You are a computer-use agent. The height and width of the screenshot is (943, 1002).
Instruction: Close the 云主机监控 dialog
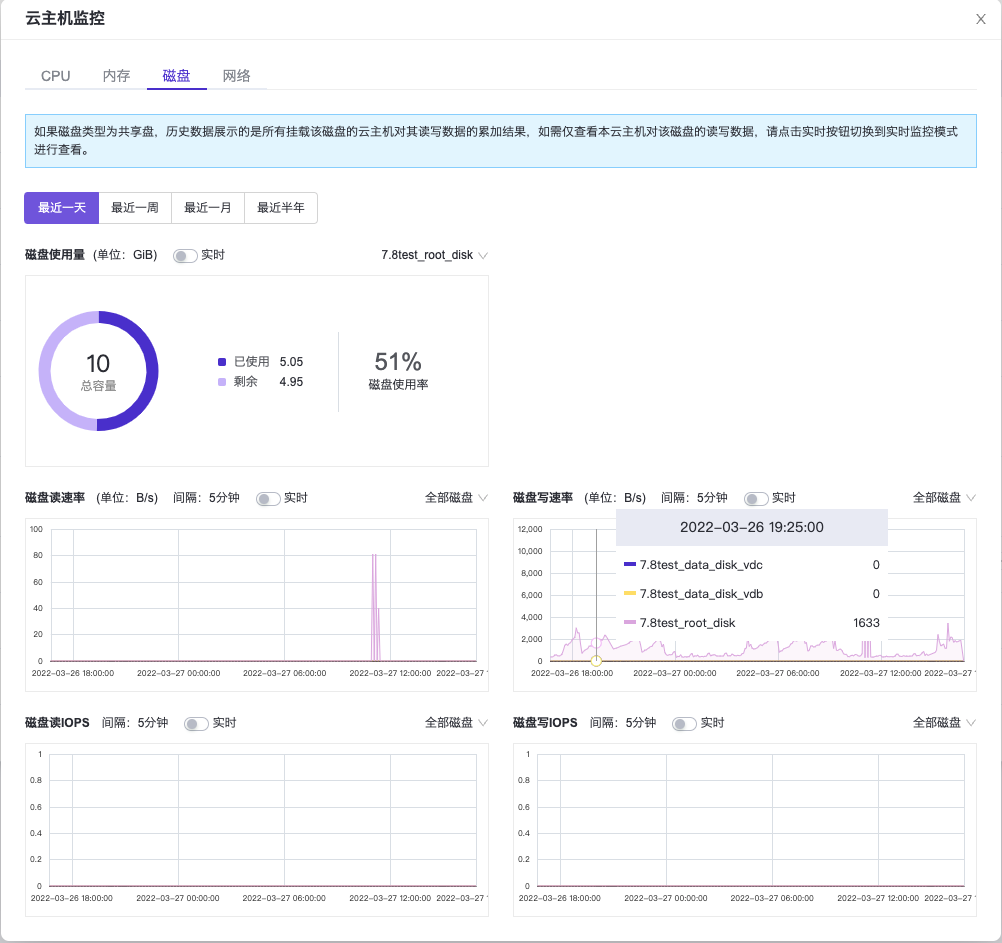click(x=980, y=19)
